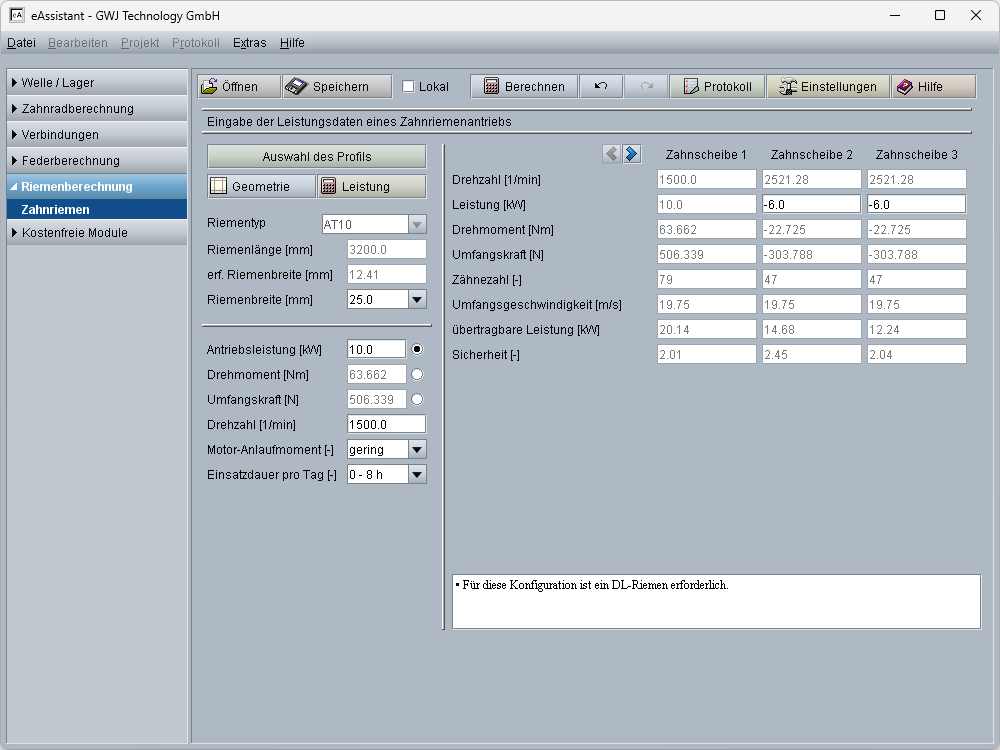Image resolution: width=1000 pixels, height=750 pixels.
Task: Click Auswahl des Profils button
Action: pyautogui.click(x=316, y=157)
